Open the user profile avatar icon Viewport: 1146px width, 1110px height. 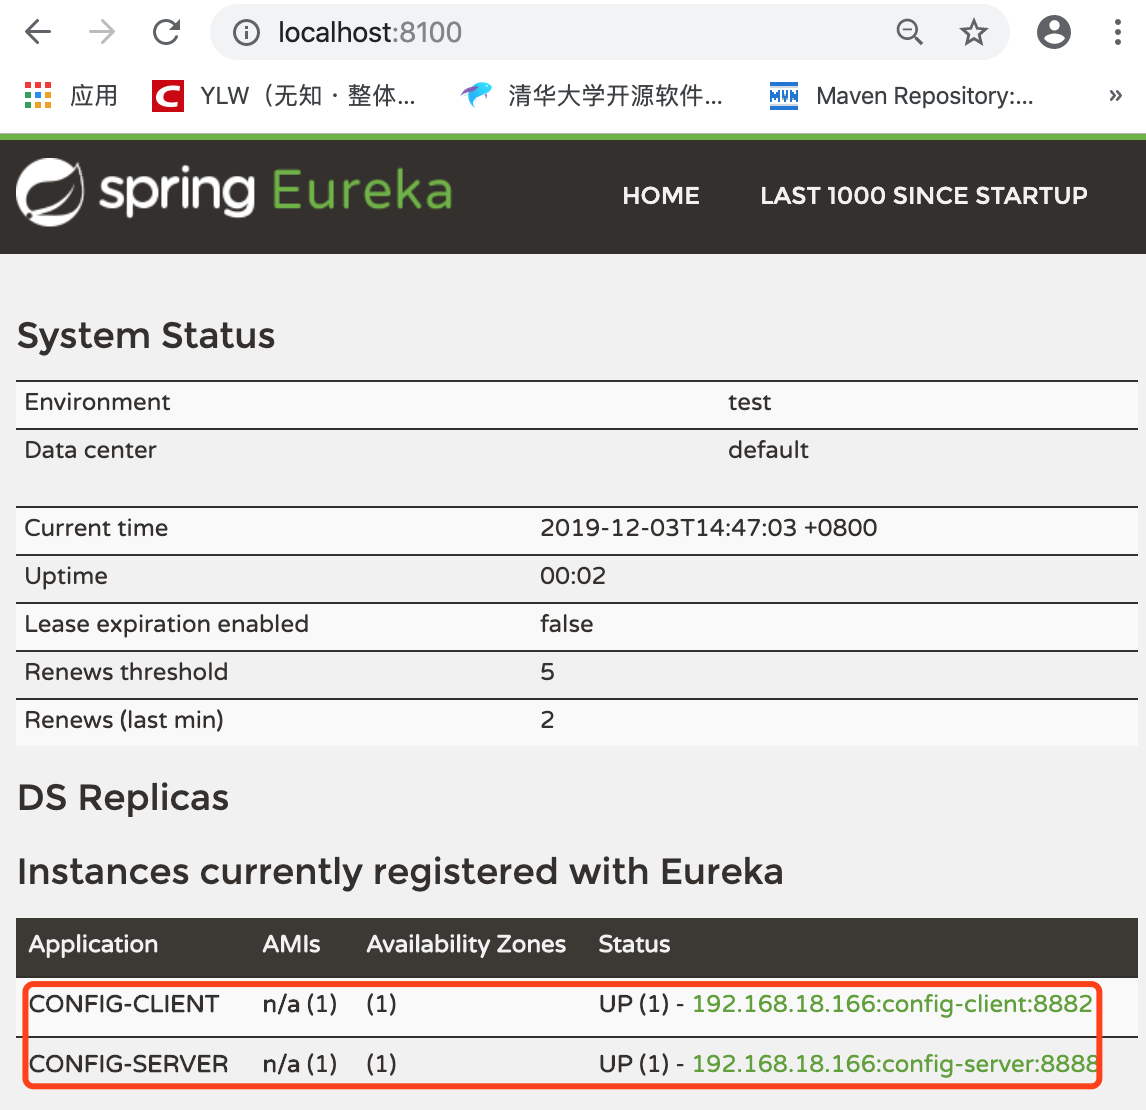pyautogui.click(x=1054, y=32)
